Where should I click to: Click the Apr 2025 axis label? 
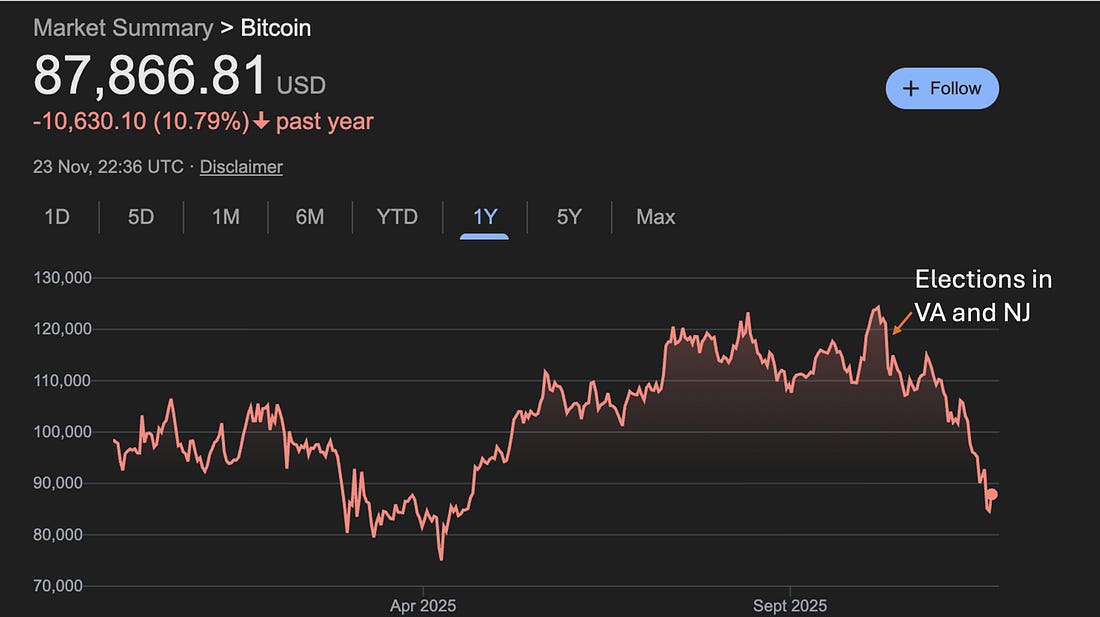click(422, 605)
